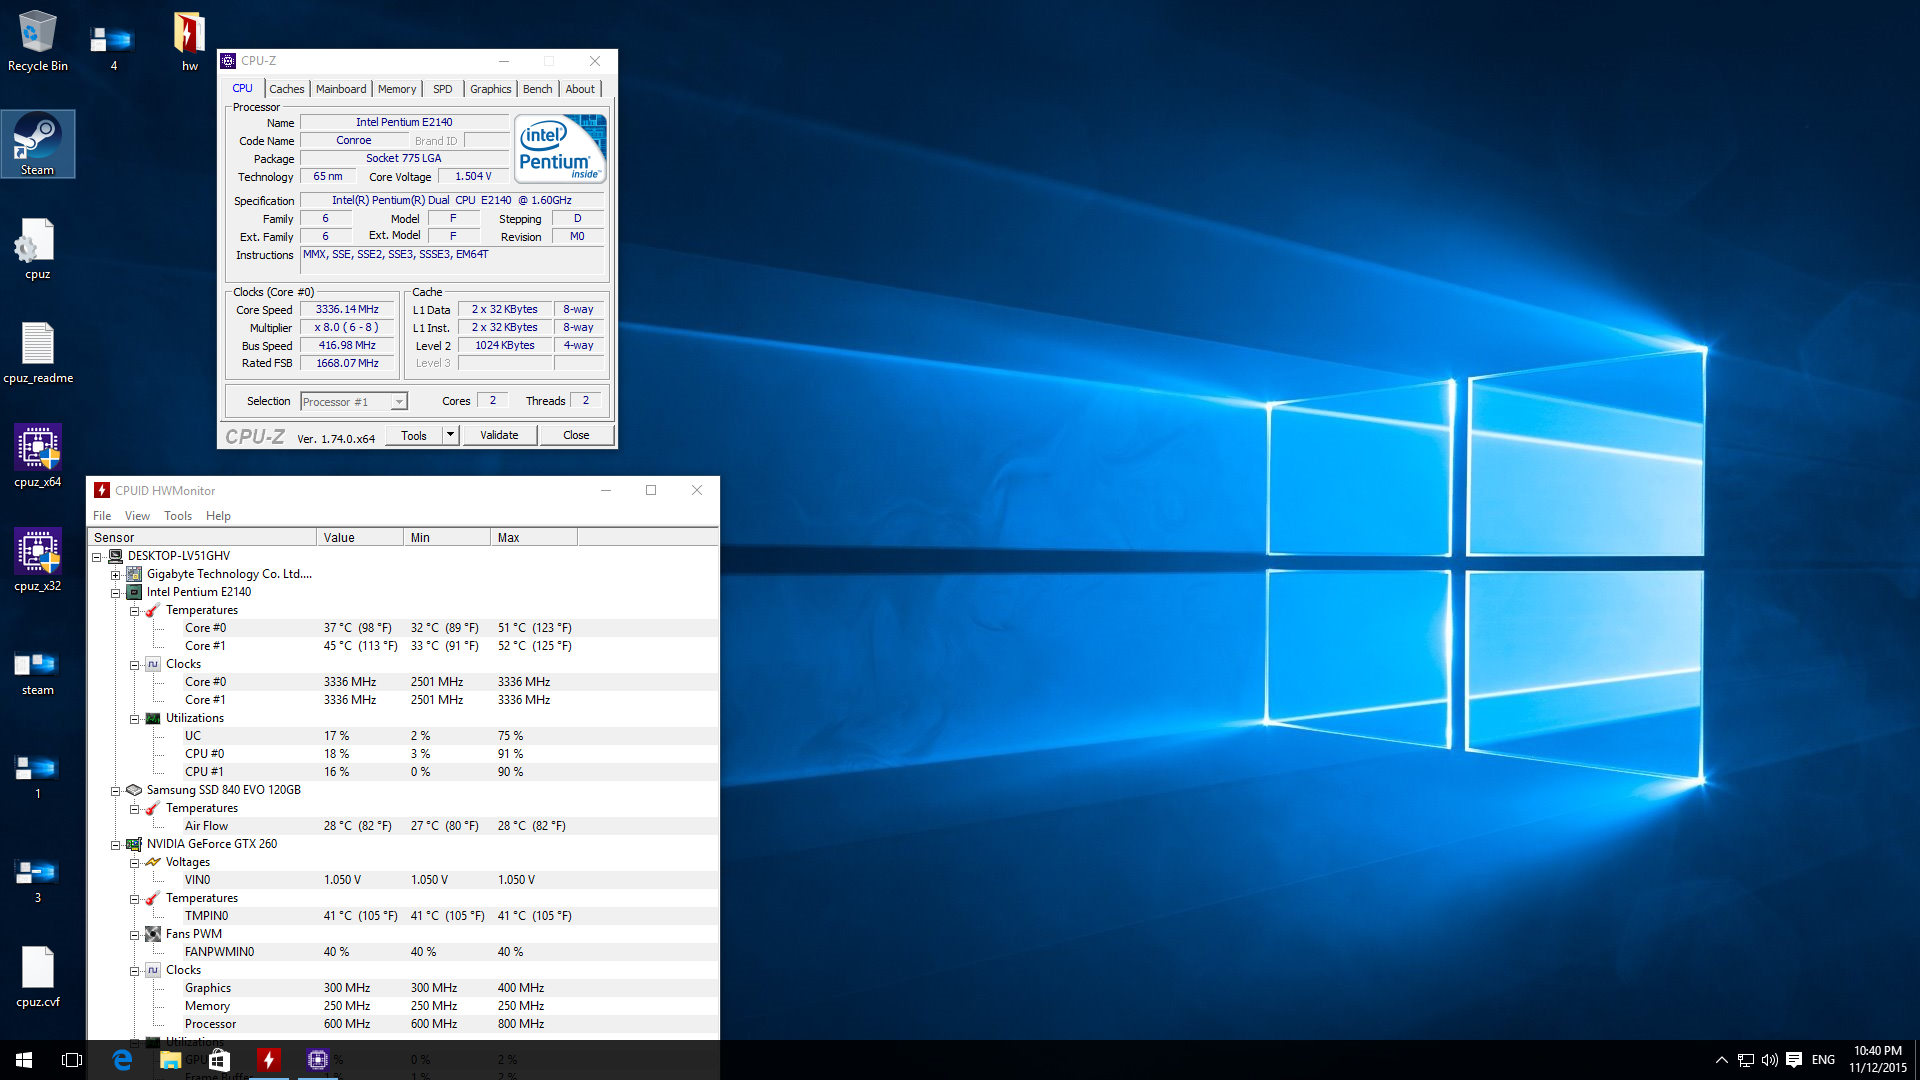1920x1080 pixels.
Task: Open File Explorer from the taskbar
Action: [170, 1060]
